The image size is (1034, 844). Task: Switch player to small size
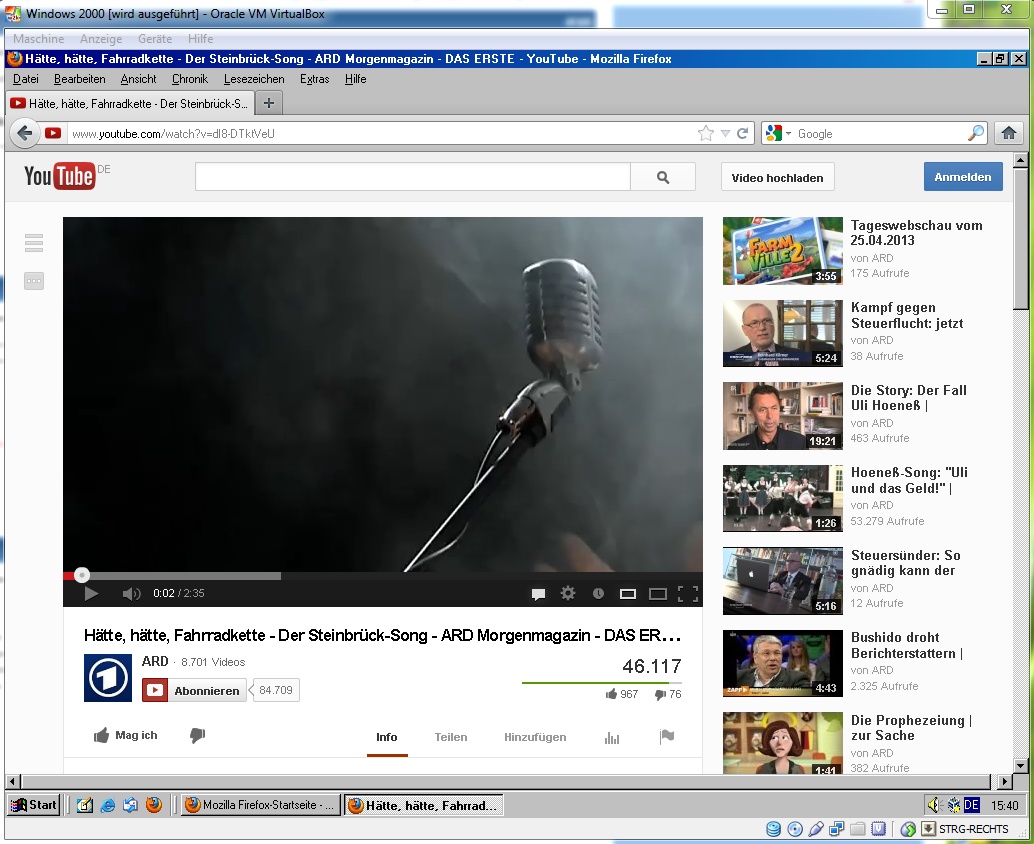628,594
